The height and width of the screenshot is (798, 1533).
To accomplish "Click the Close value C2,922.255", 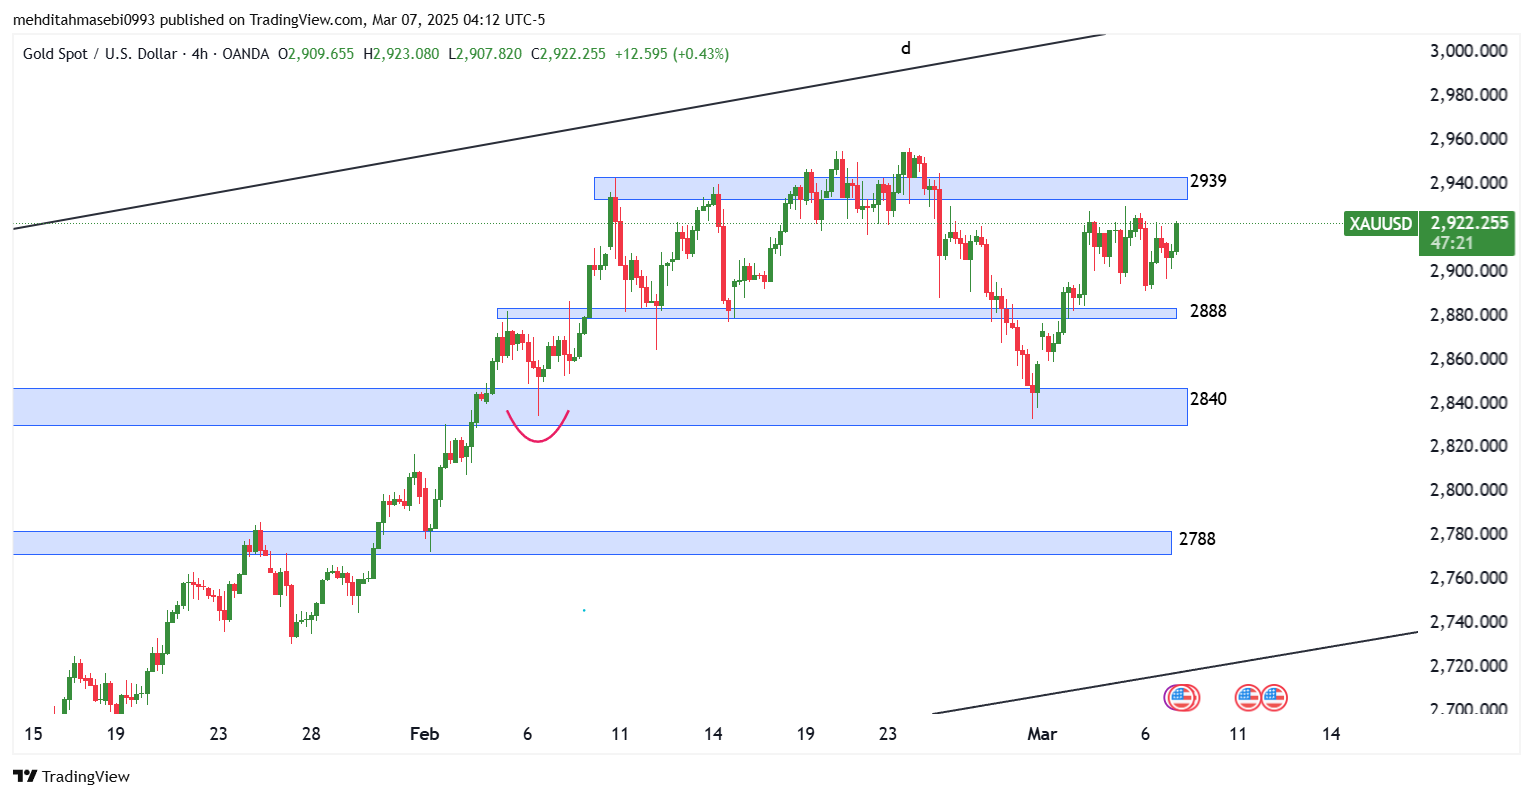I will 568,54.
